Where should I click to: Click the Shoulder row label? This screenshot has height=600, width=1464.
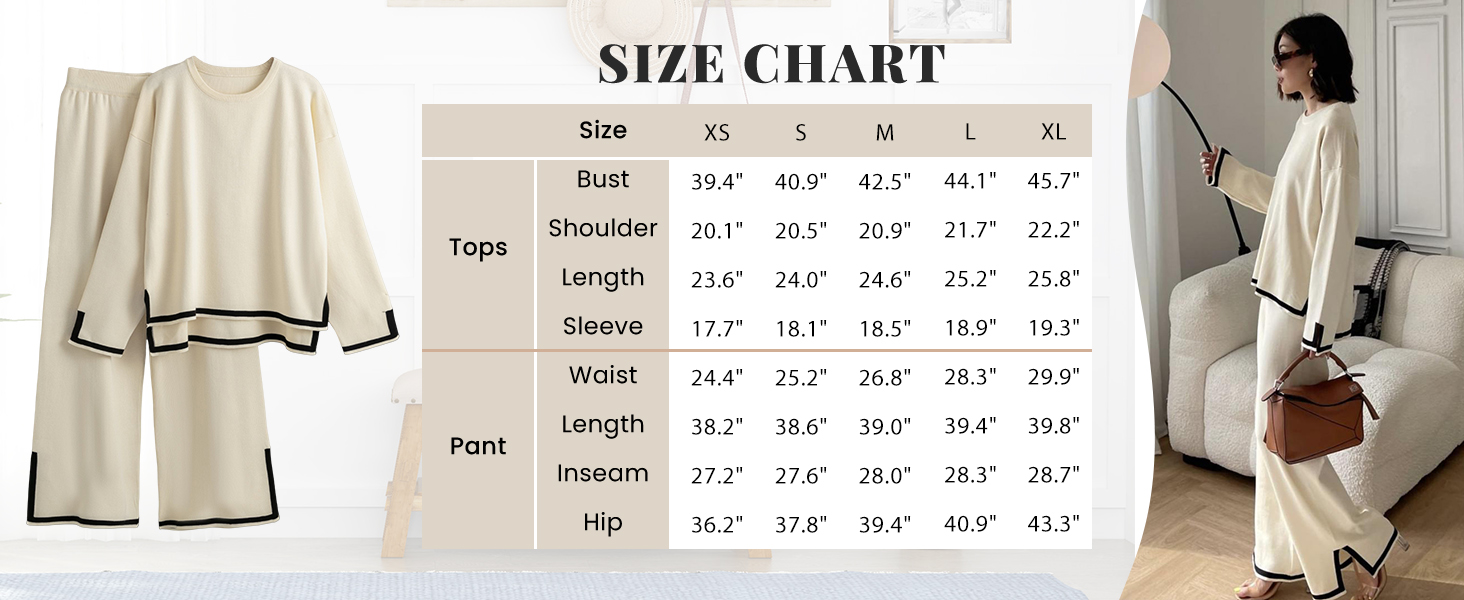tap(603, 229)
